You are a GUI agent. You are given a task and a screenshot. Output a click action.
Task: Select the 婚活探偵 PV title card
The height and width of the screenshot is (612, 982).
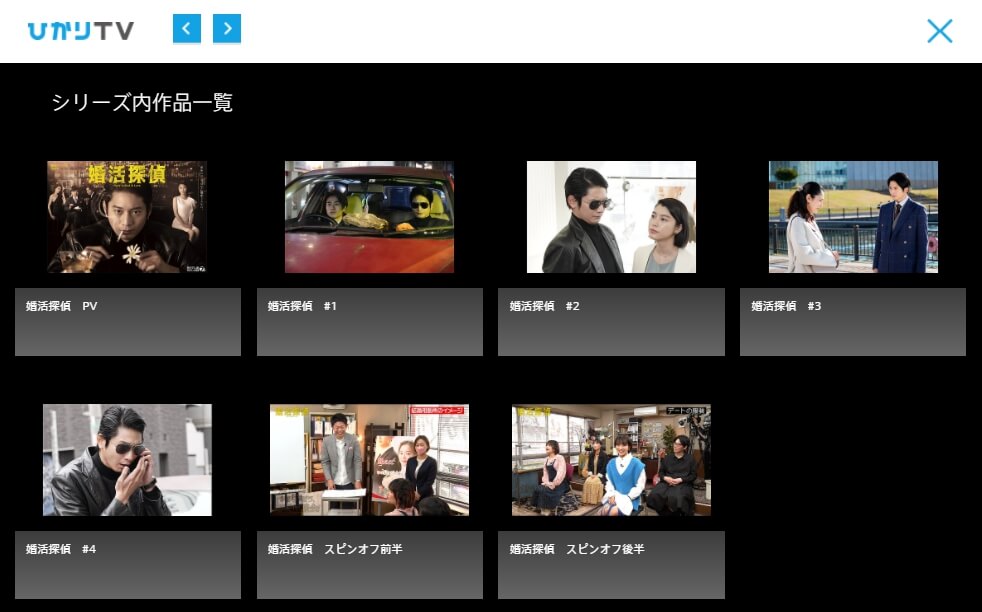(x=128, y=322)
